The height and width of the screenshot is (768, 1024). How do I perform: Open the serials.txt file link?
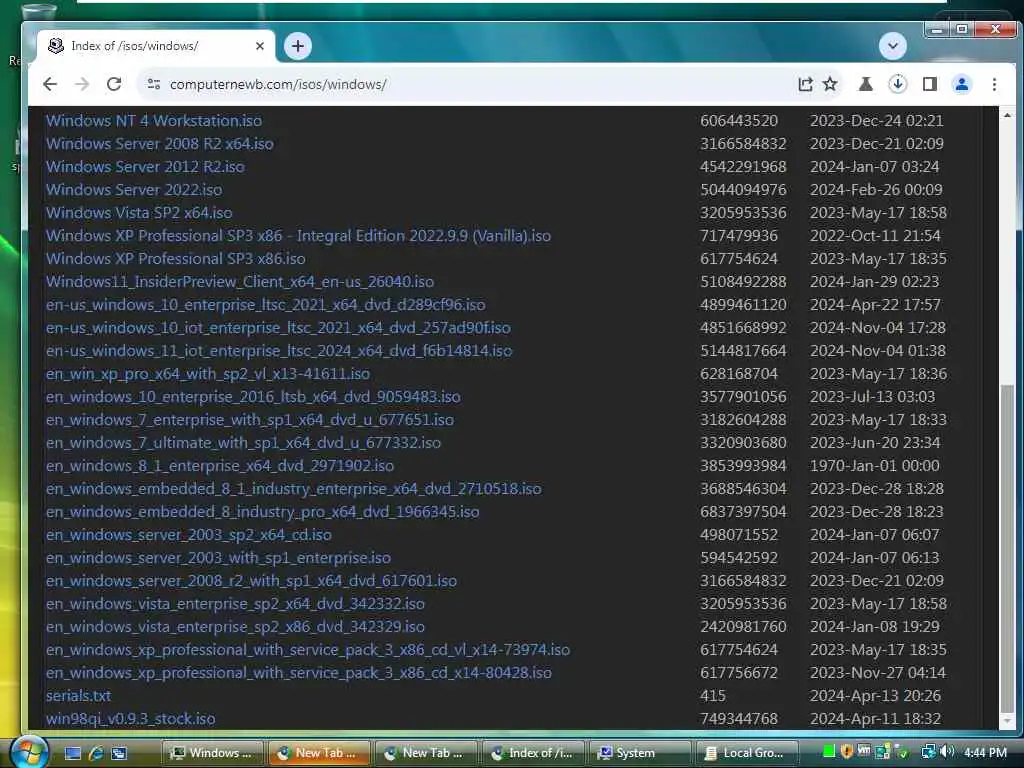tap(78, 696)
